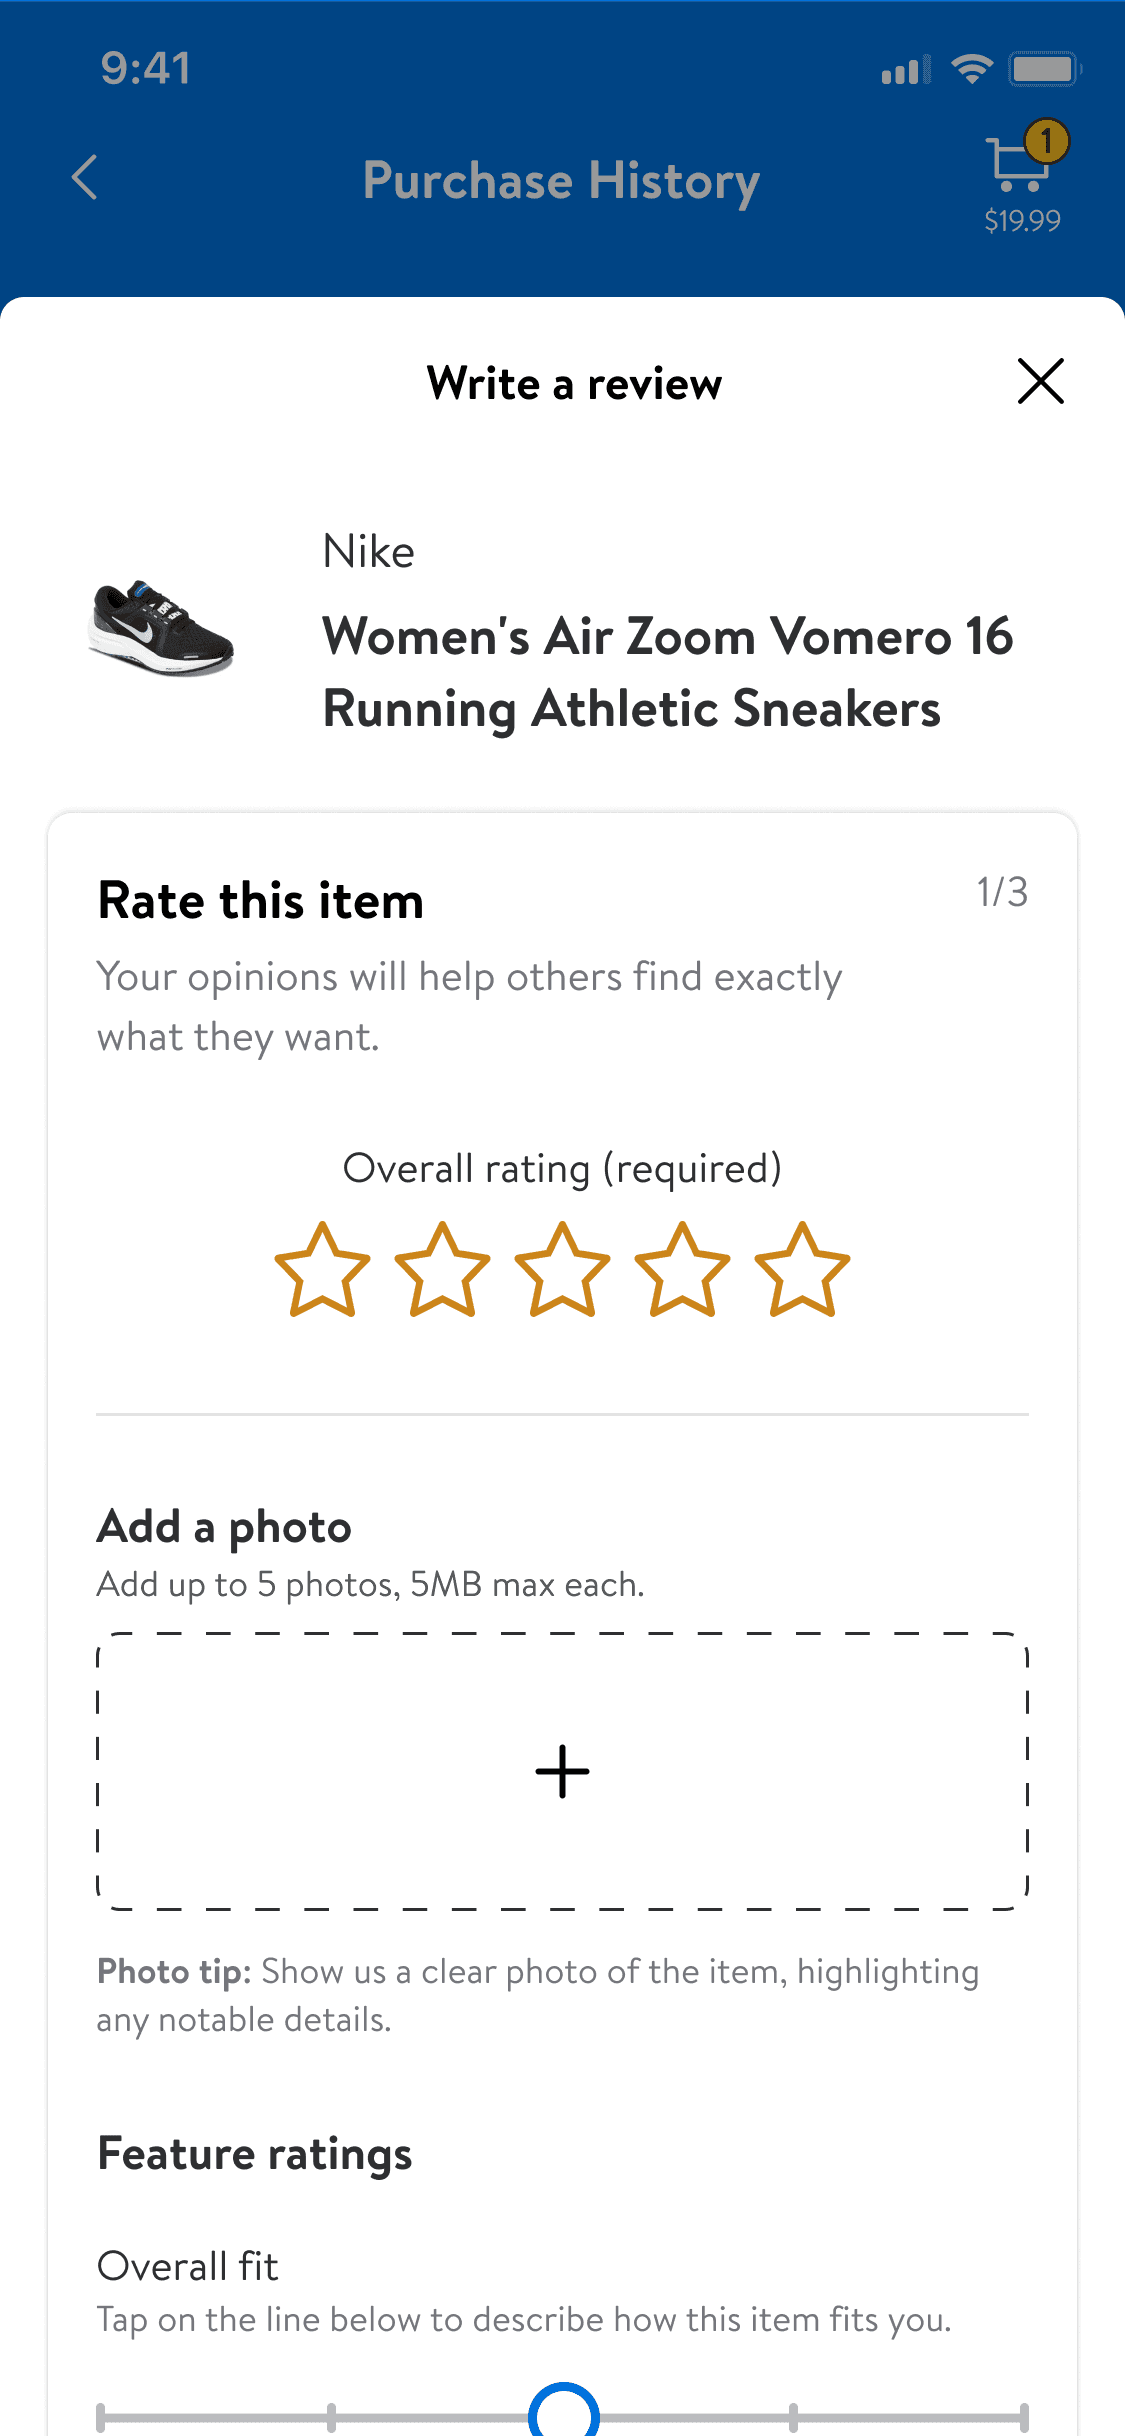Open the shopping cart icon

click(1016, 166)
